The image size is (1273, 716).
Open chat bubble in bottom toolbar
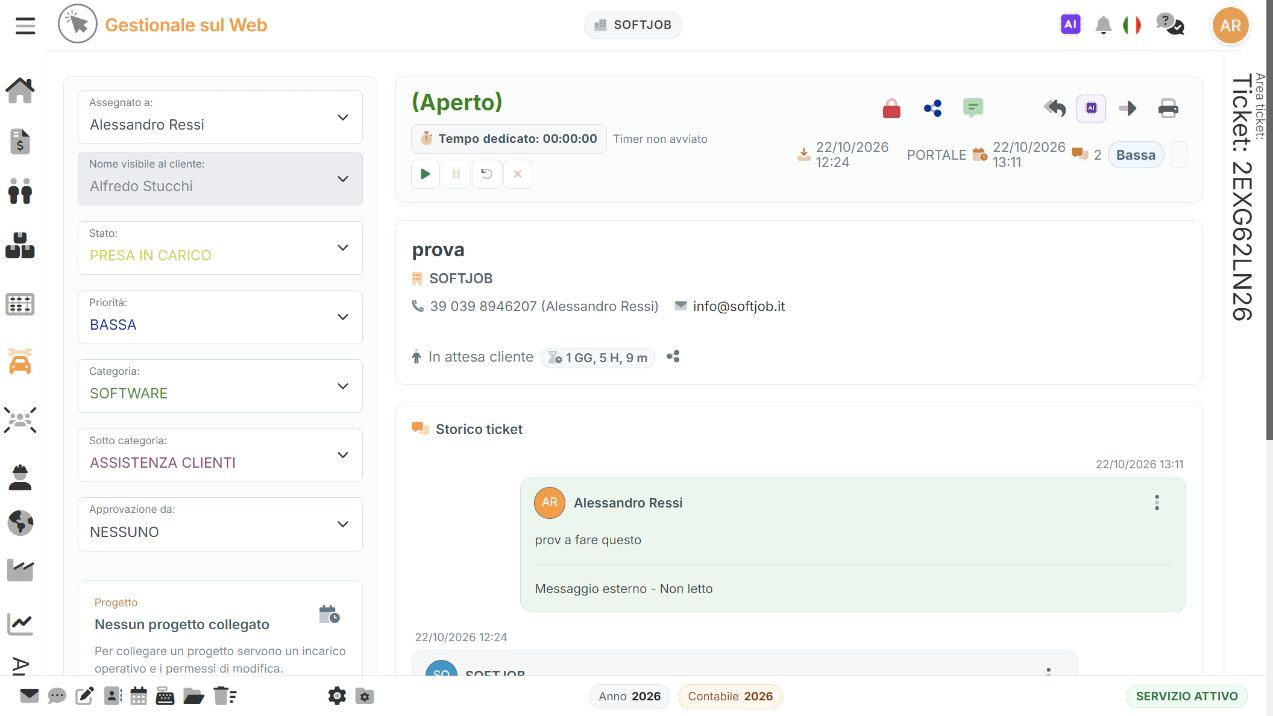57,696
